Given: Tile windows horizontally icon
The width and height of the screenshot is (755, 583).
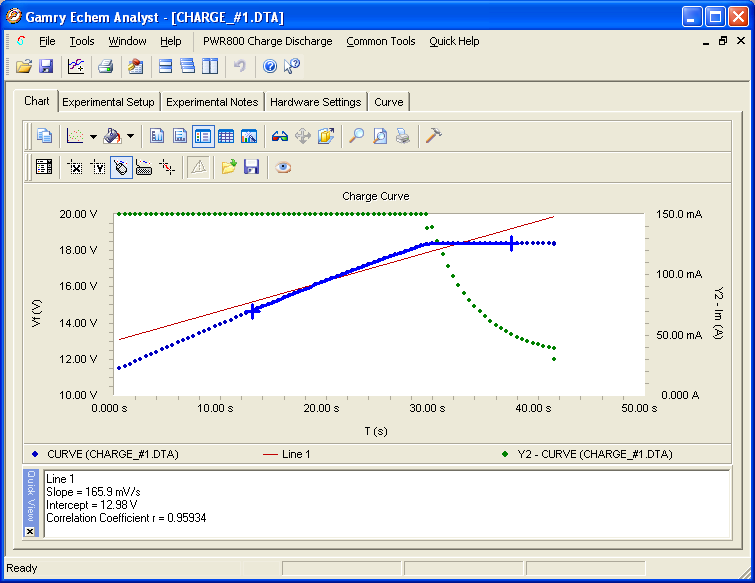Looking at the screenshot, I should (x=165, y=66).
